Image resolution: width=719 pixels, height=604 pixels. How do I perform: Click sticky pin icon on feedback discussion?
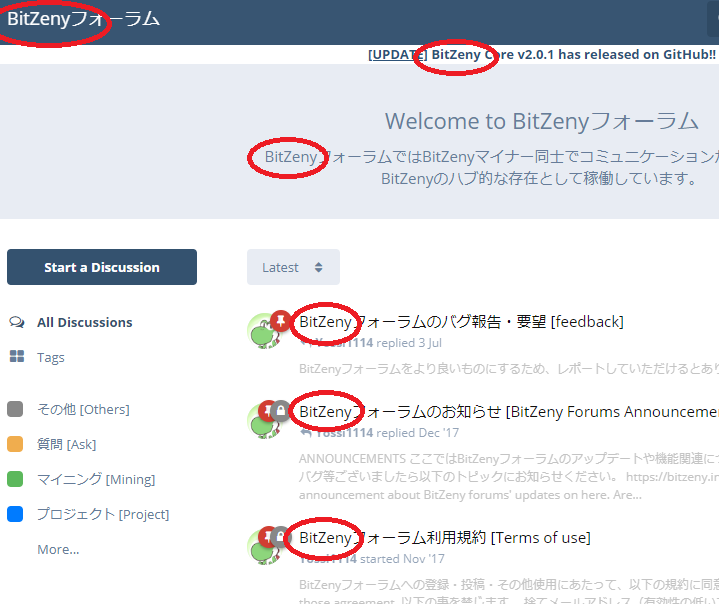coord(281,321)
